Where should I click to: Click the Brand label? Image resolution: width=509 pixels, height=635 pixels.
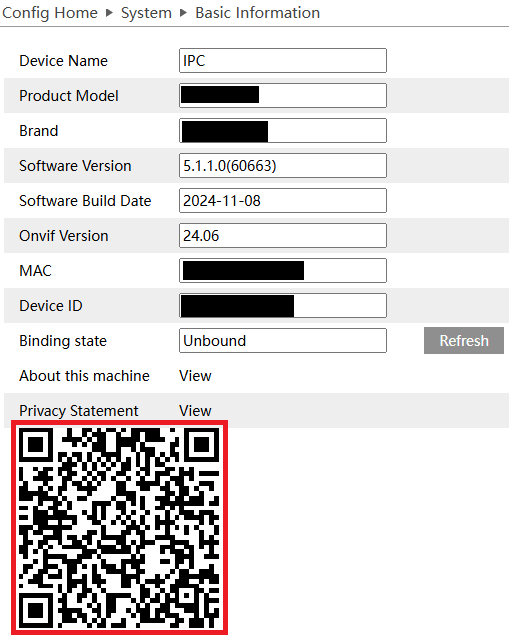(39, 131)
